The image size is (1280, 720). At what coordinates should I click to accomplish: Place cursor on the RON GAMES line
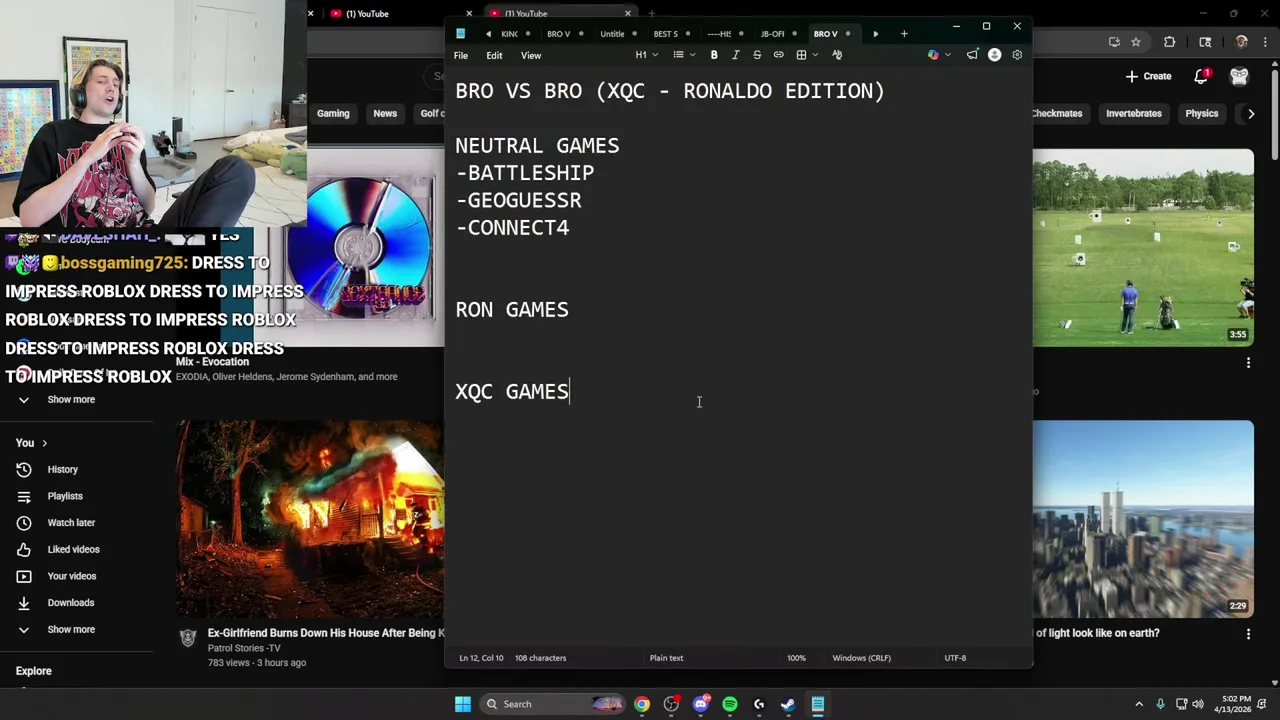(512, 310)
